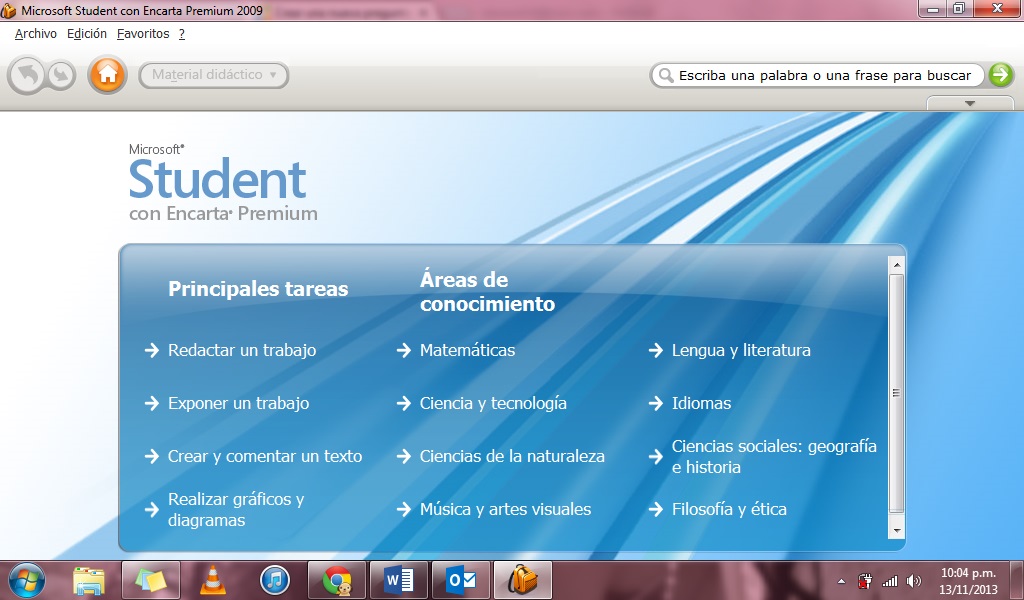
Task: Run search with the green arrow button
Action: [x=1000, y=75]
